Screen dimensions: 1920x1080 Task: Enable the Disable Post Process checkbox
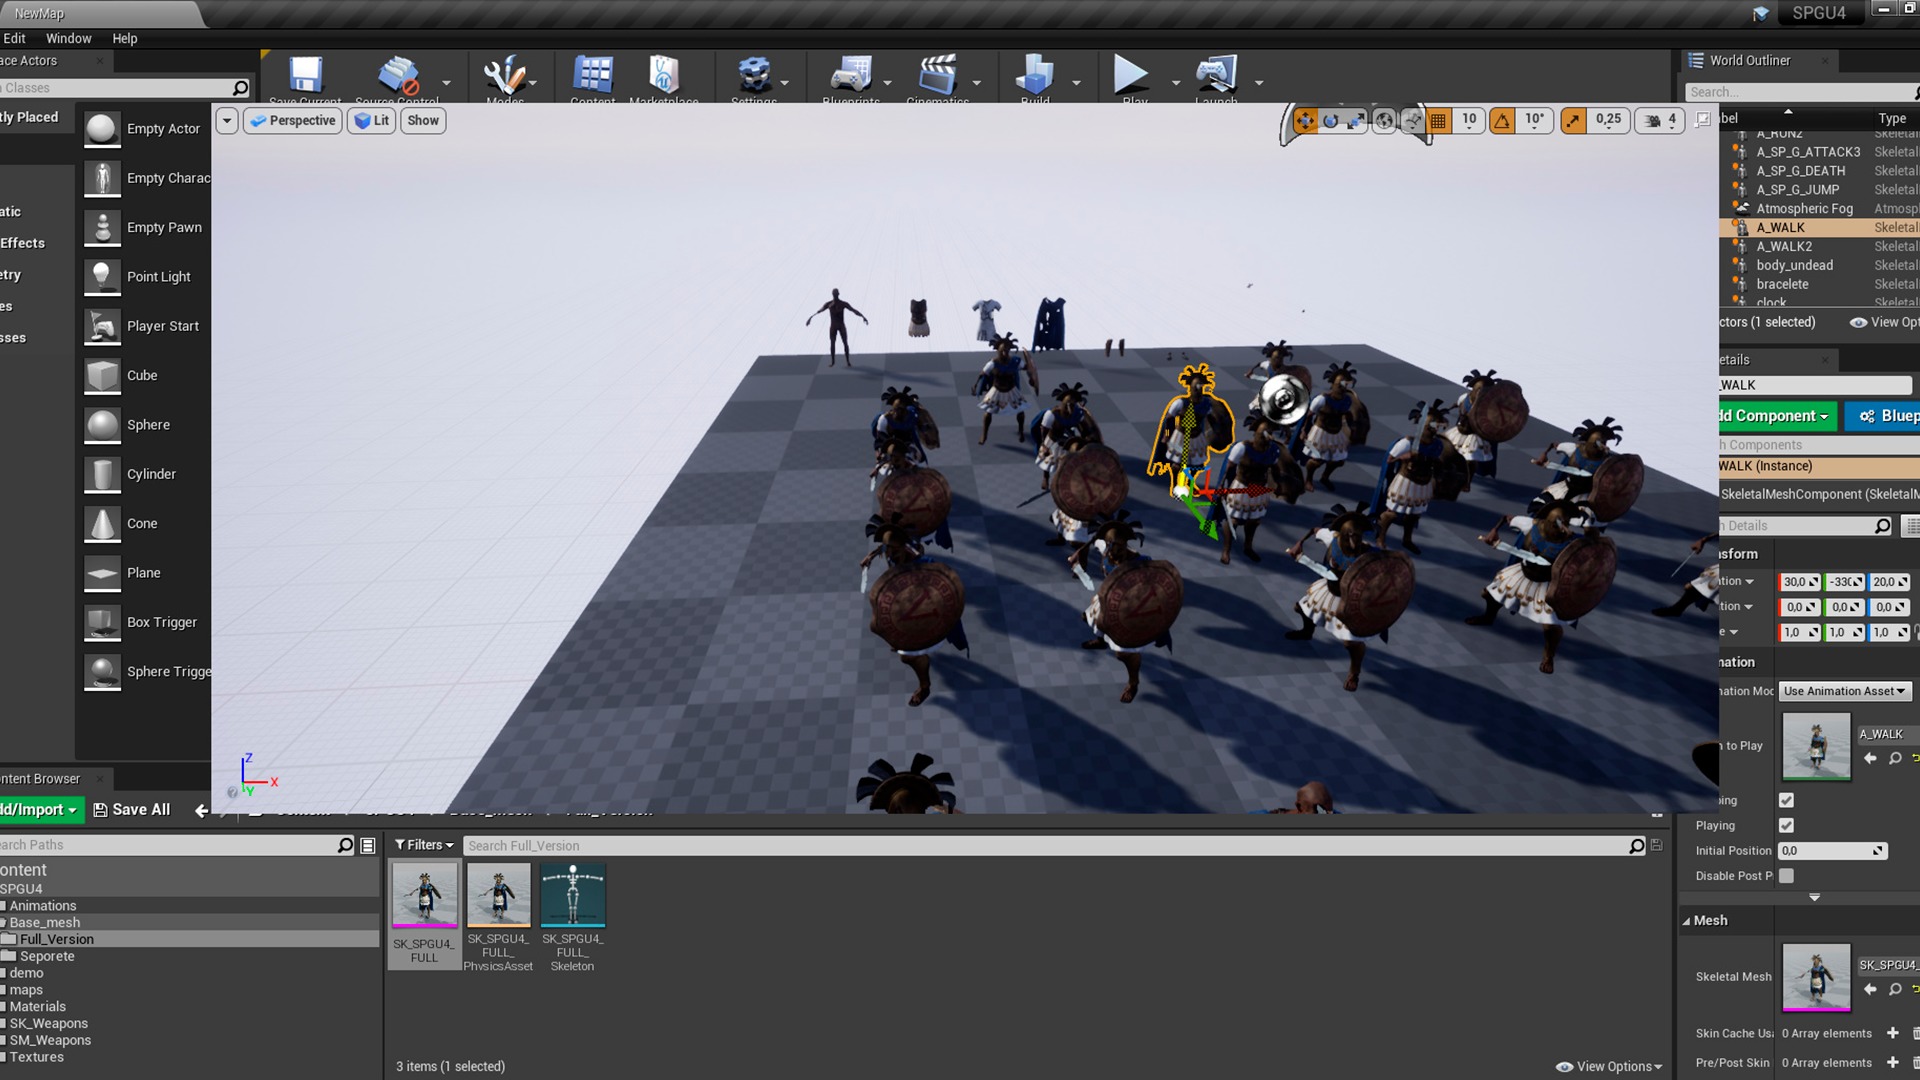point(1786,876)
